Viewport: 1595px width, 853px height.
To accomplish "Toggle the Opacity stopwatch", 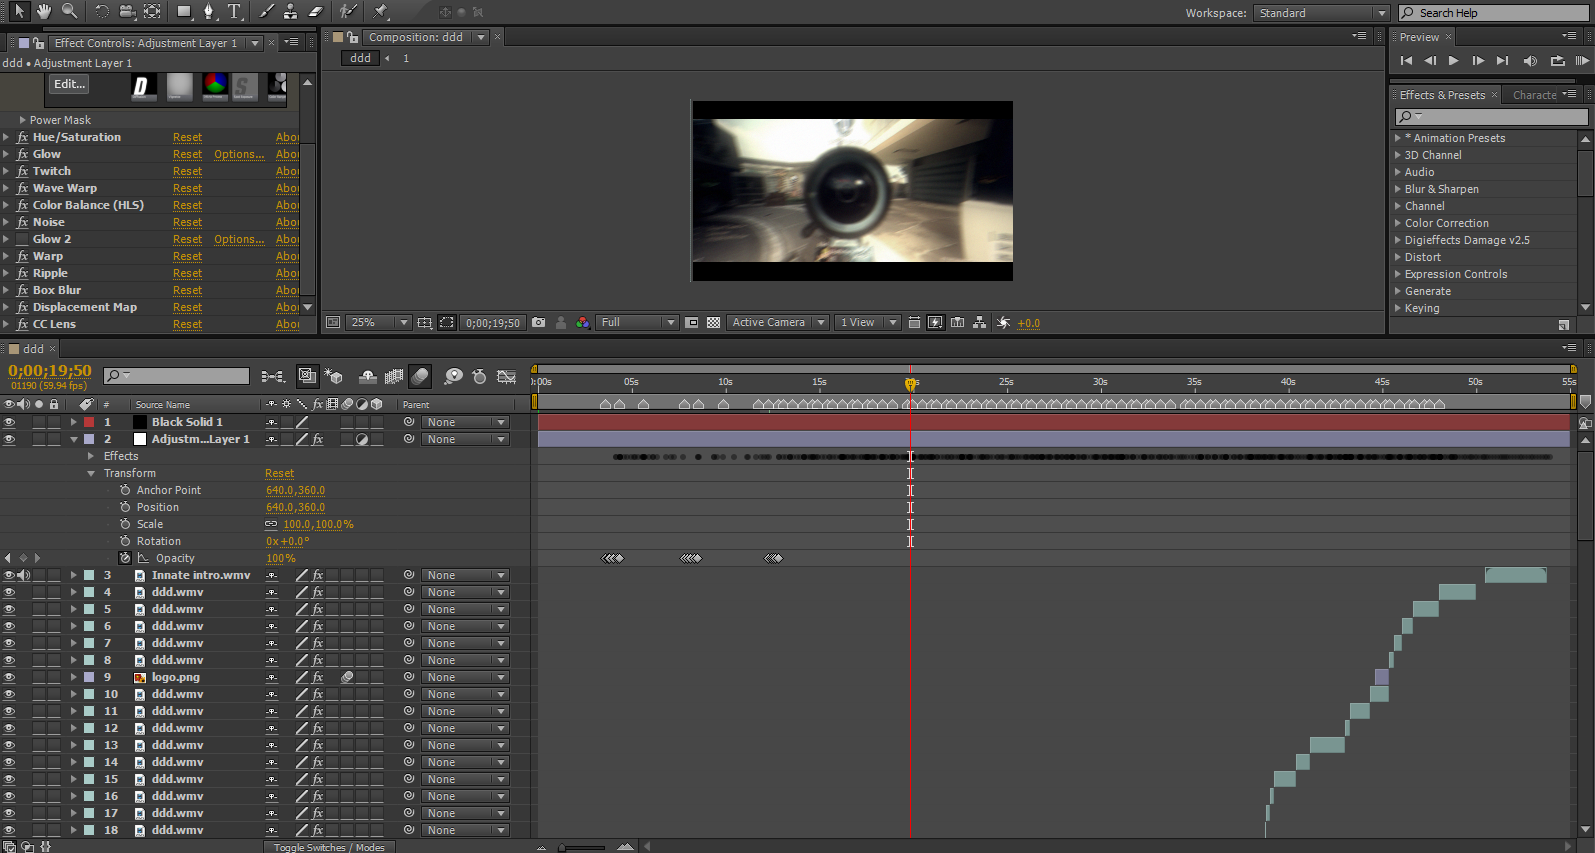I will coord(125,558).
